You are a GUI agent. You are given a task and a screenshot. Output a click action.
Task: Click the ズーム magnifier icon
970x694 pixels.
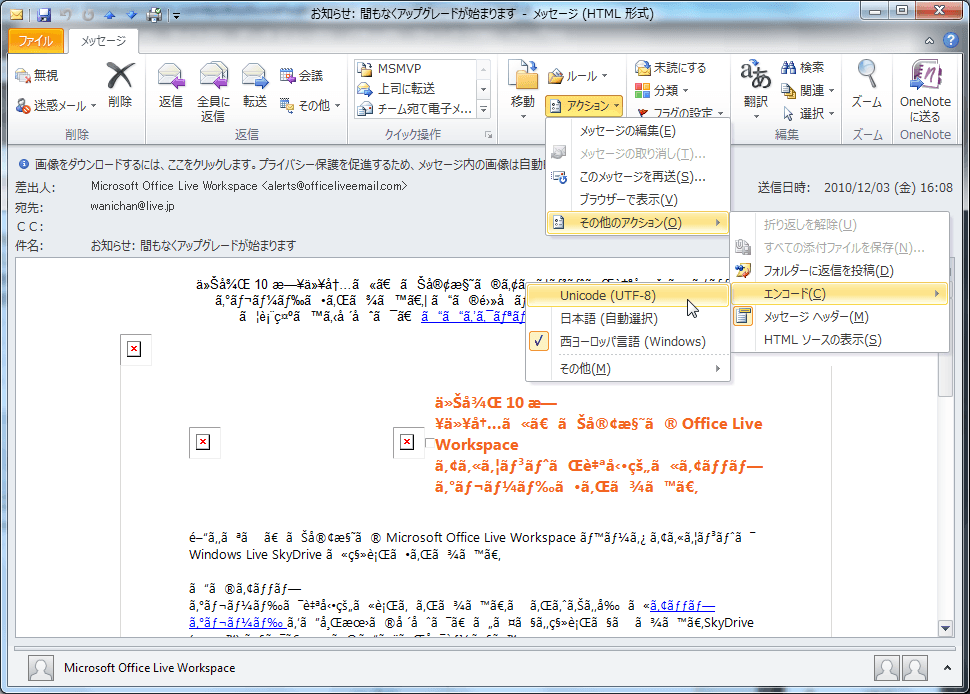(867, 85)
